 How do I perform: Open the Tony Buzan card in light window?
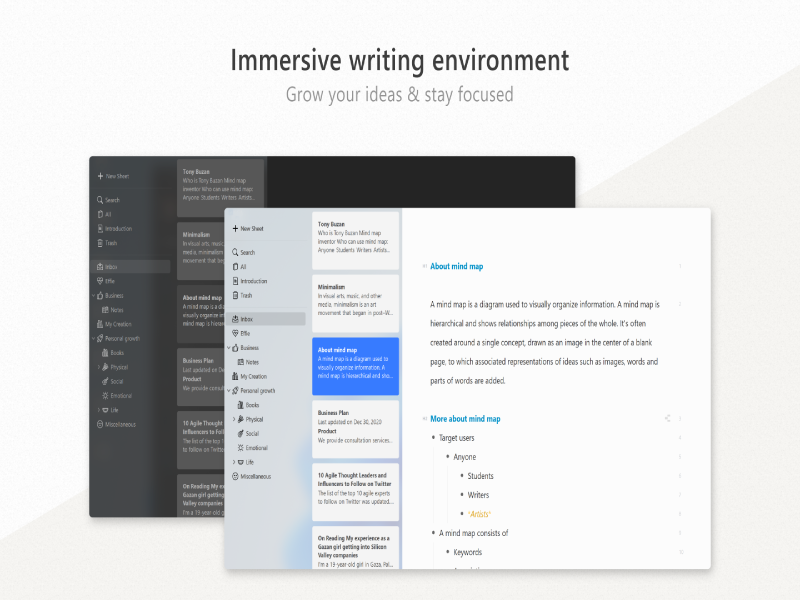tap(355, 240)
